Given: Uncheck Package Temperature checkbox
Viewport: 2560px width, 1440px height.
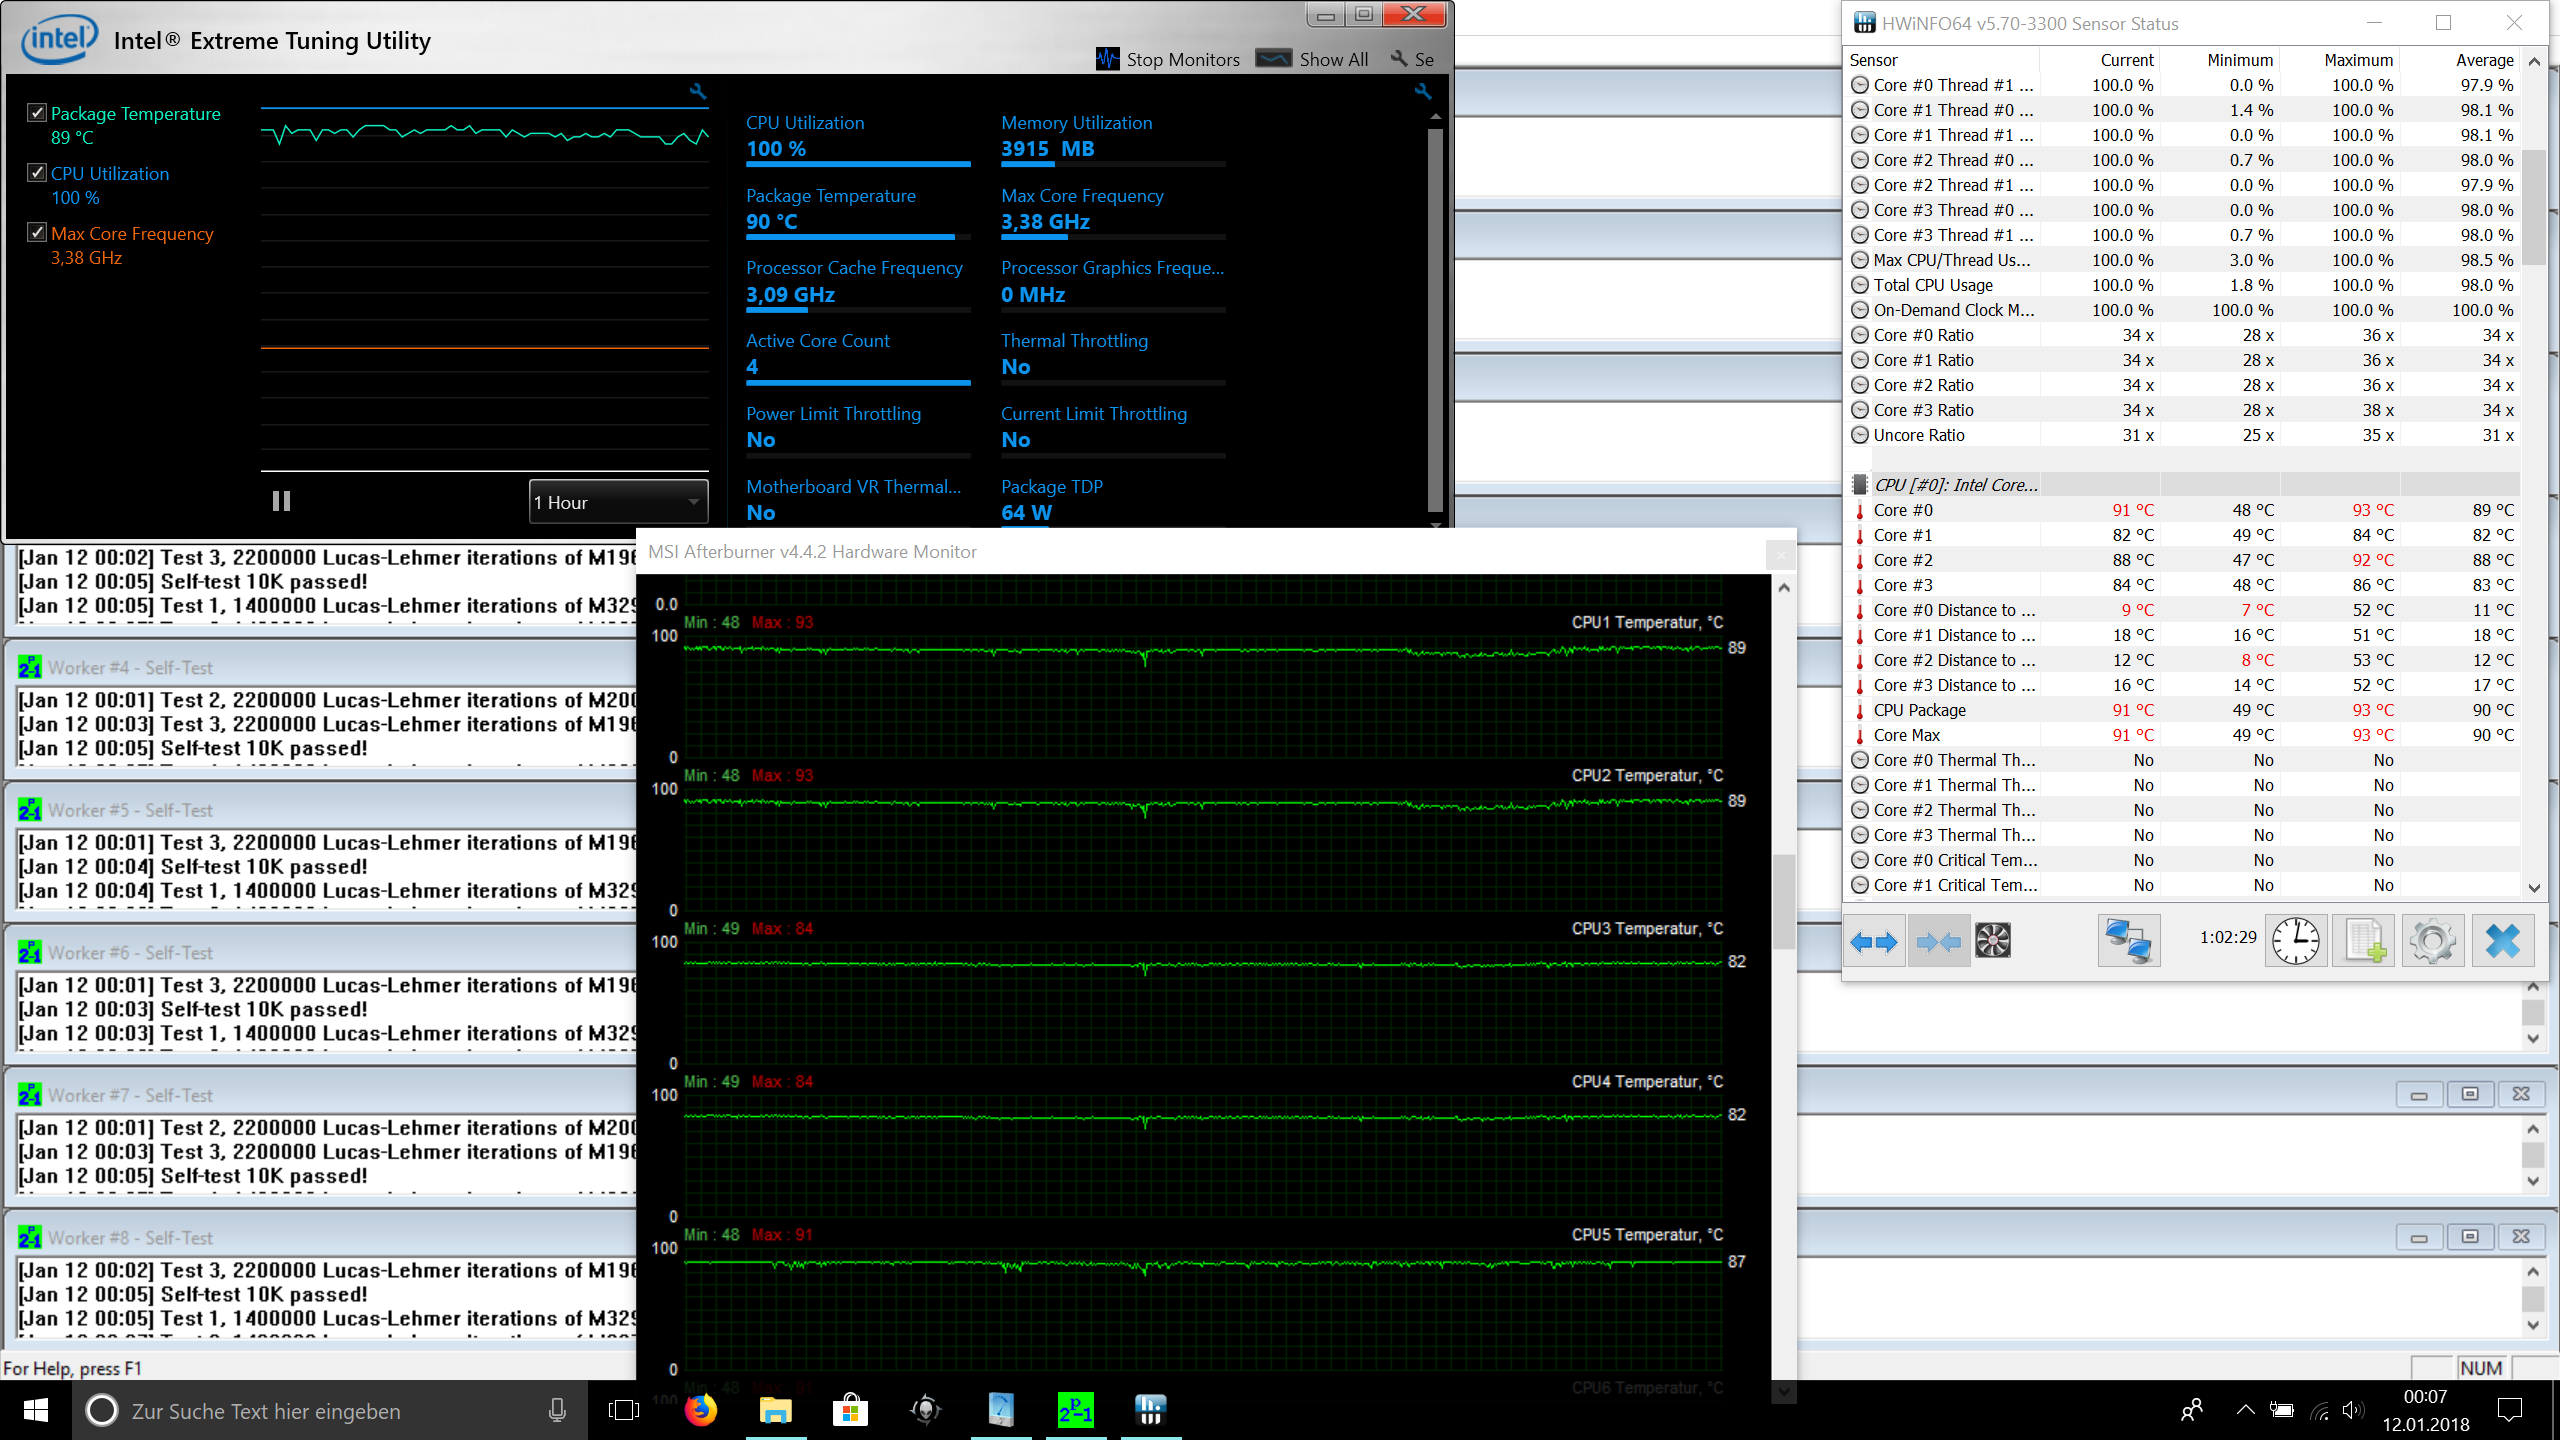Looking at the screenshot, I should pos(37,113).
